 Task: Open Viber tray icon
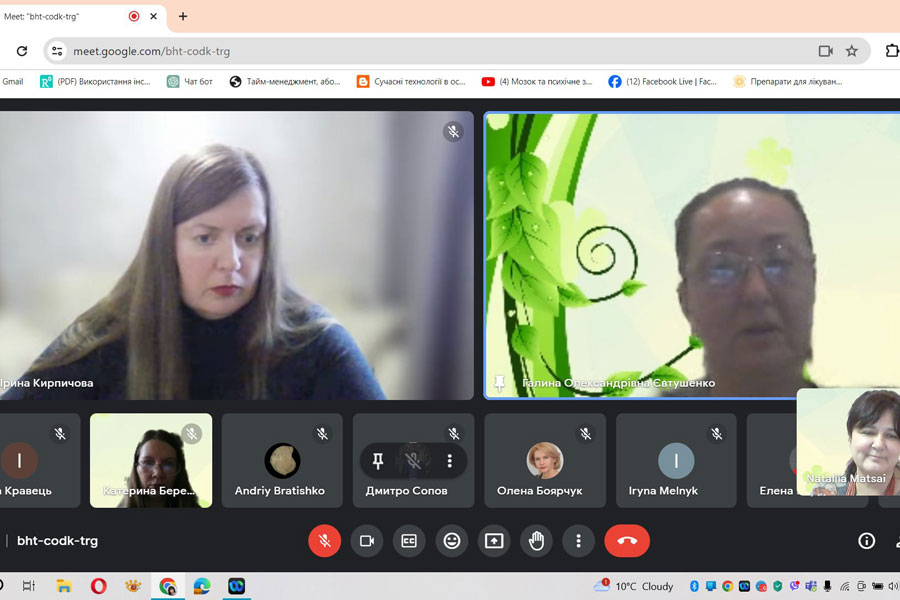794,586
